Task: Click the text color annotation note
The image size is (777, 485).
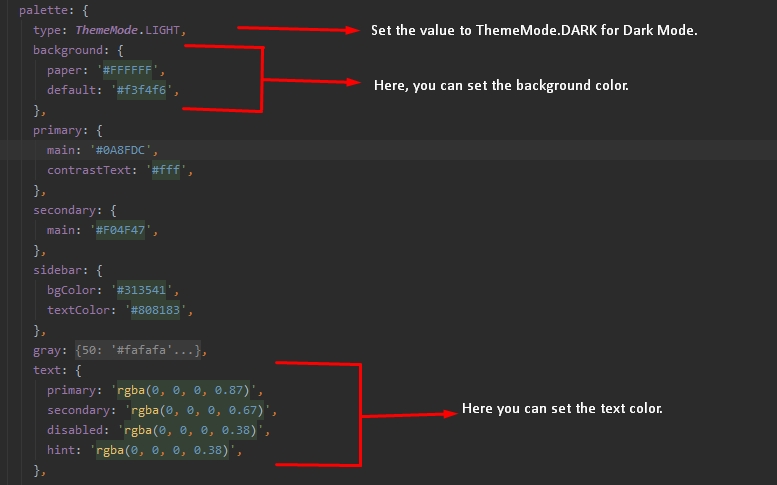Action: 562,410
